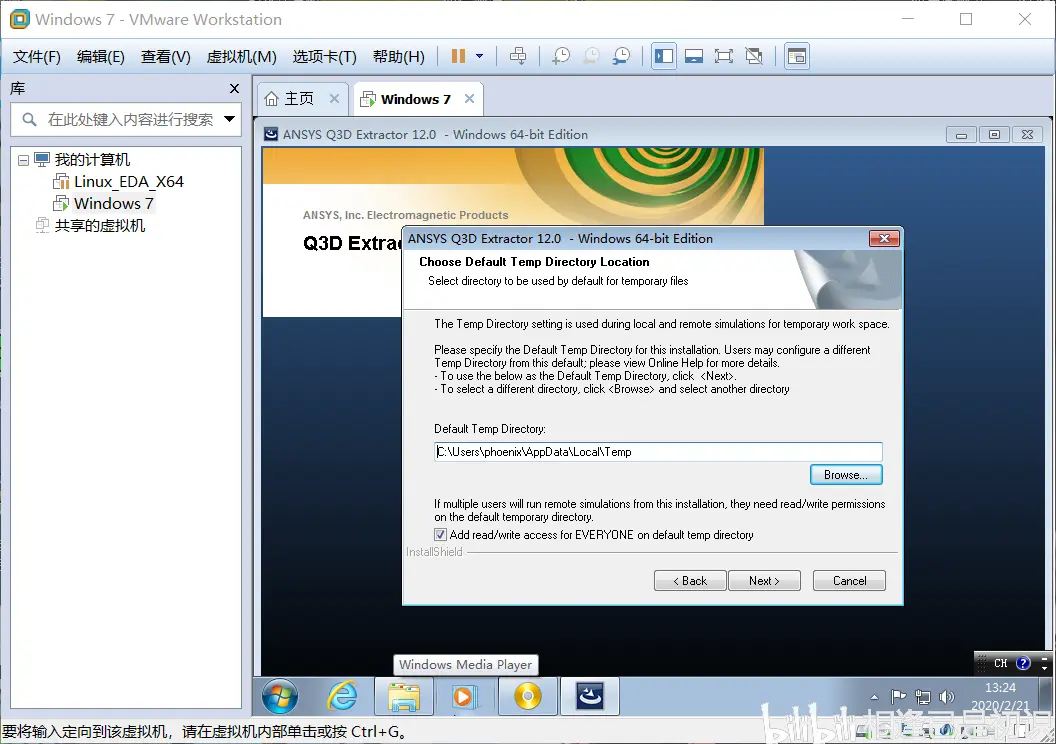Viewport: 1056px width, 744px height.
Task: Collapse the 我的计算机 tree node
Action: coord(24,160)
